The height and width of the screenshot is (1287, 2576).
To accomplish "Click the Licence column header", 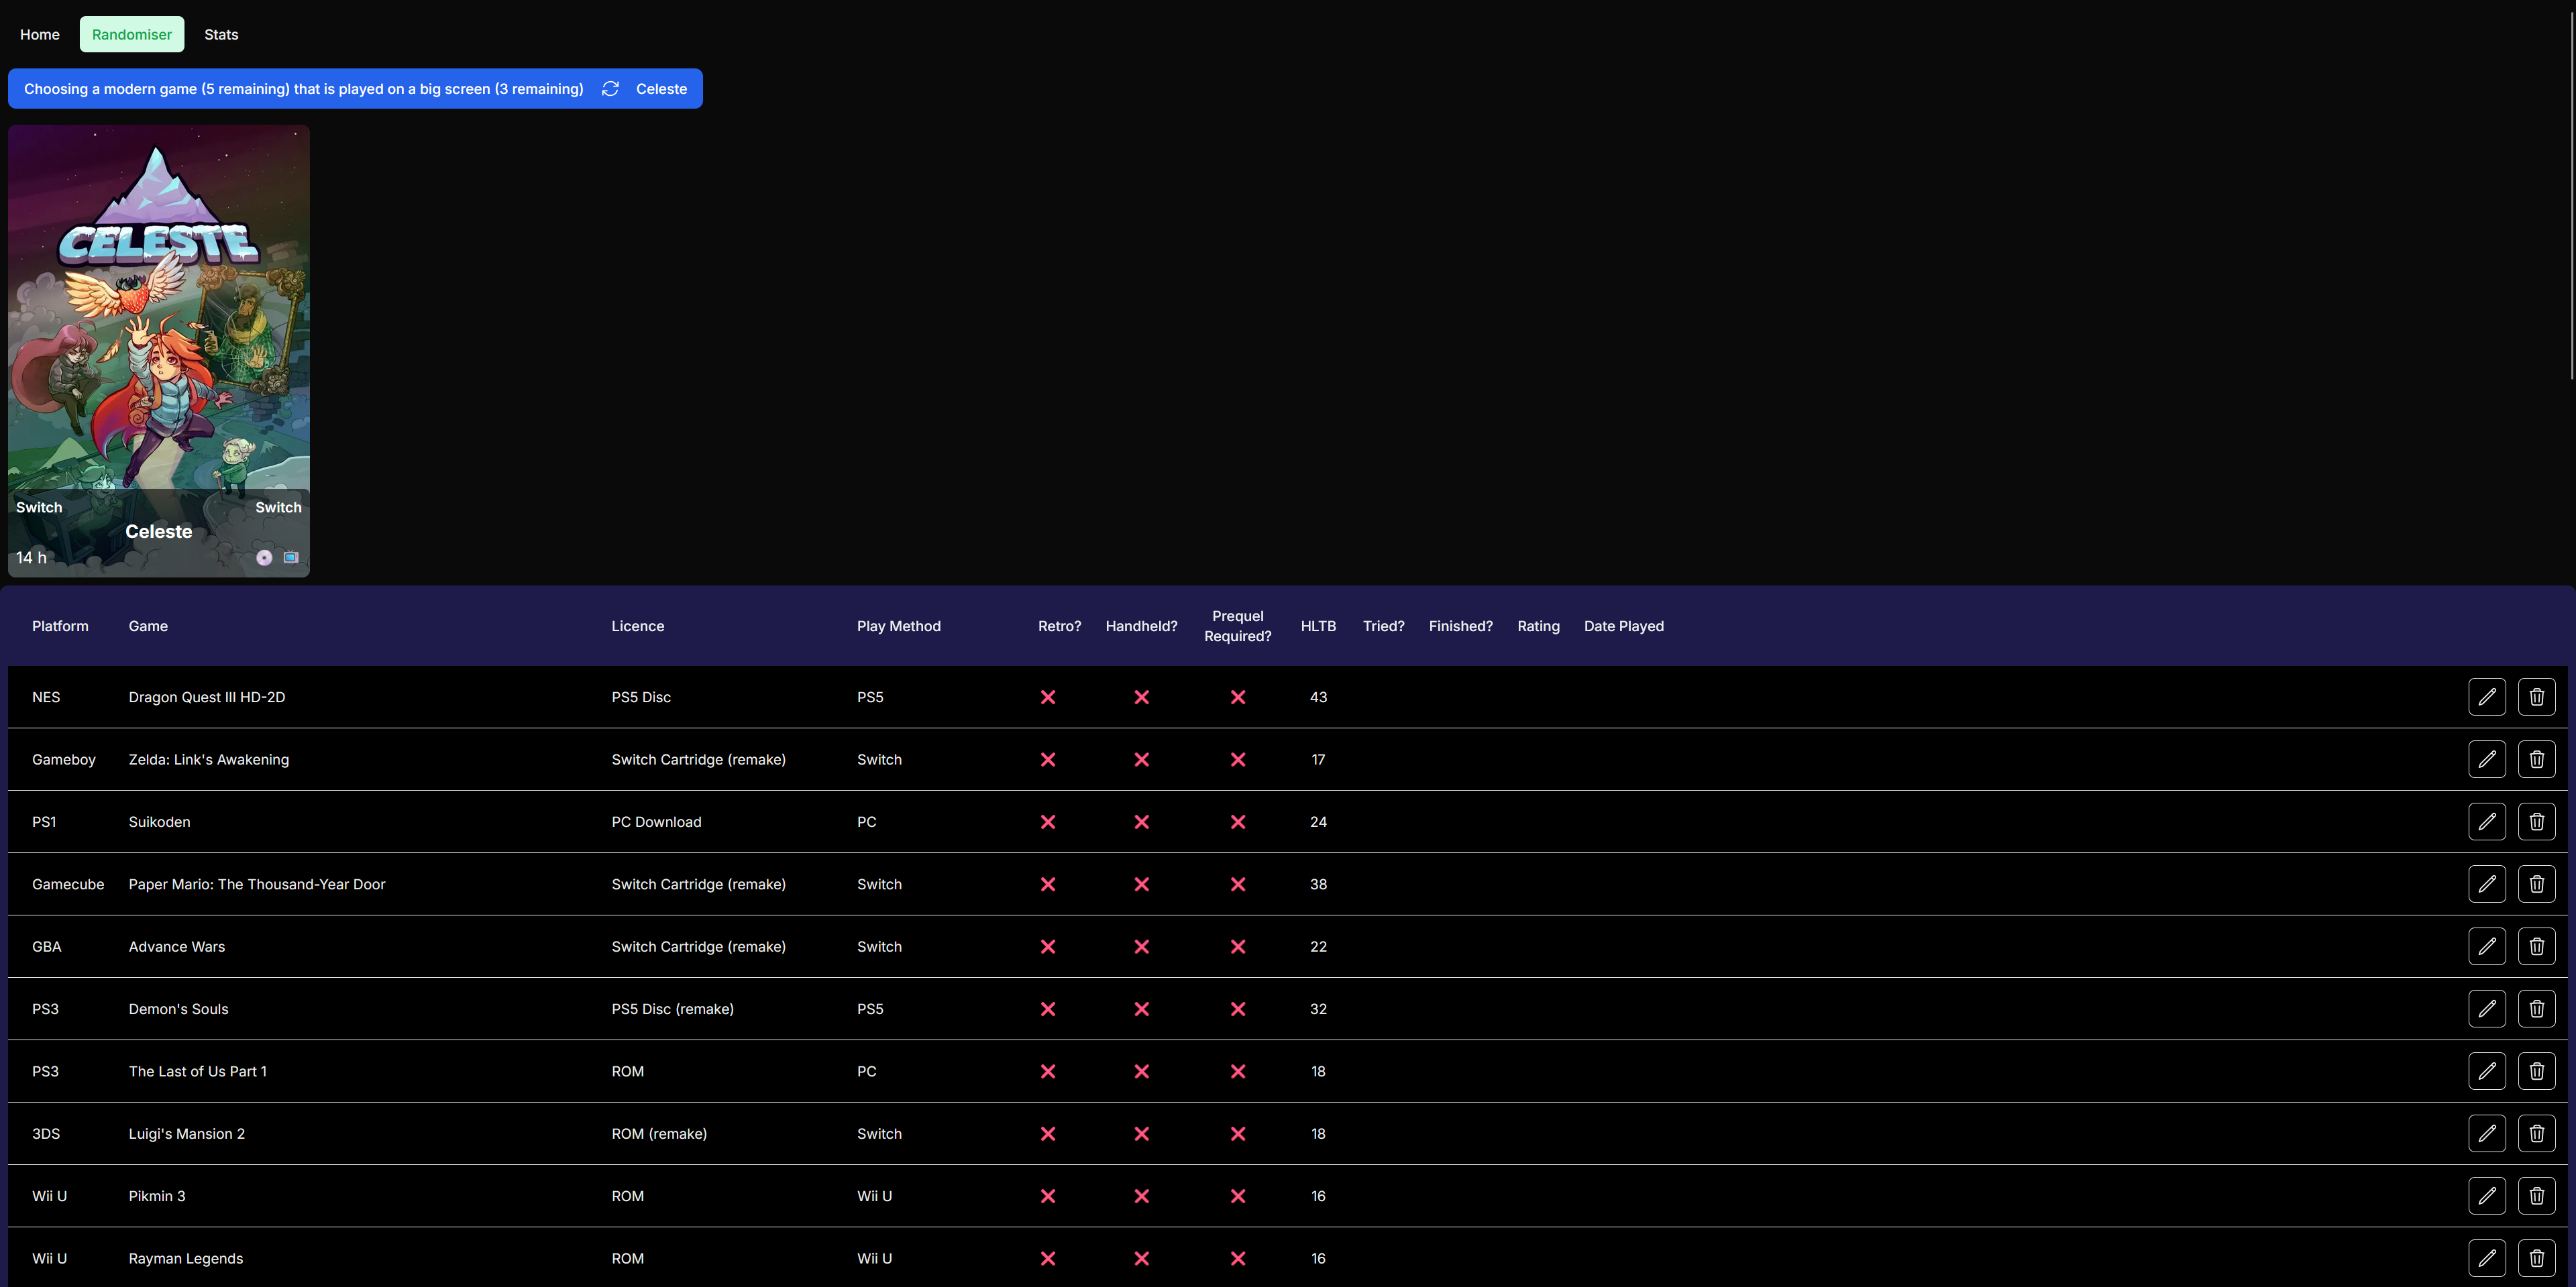I will coord(638,626).
